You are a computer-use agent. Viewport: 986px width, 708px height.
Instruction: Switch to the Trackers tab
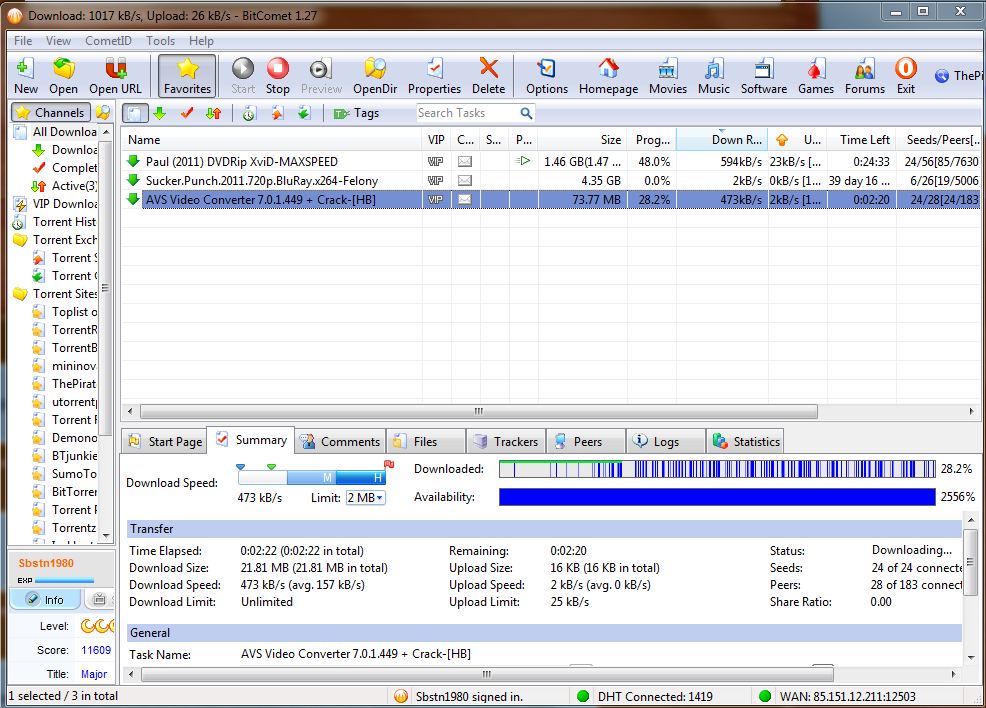(x=506, y=441)
